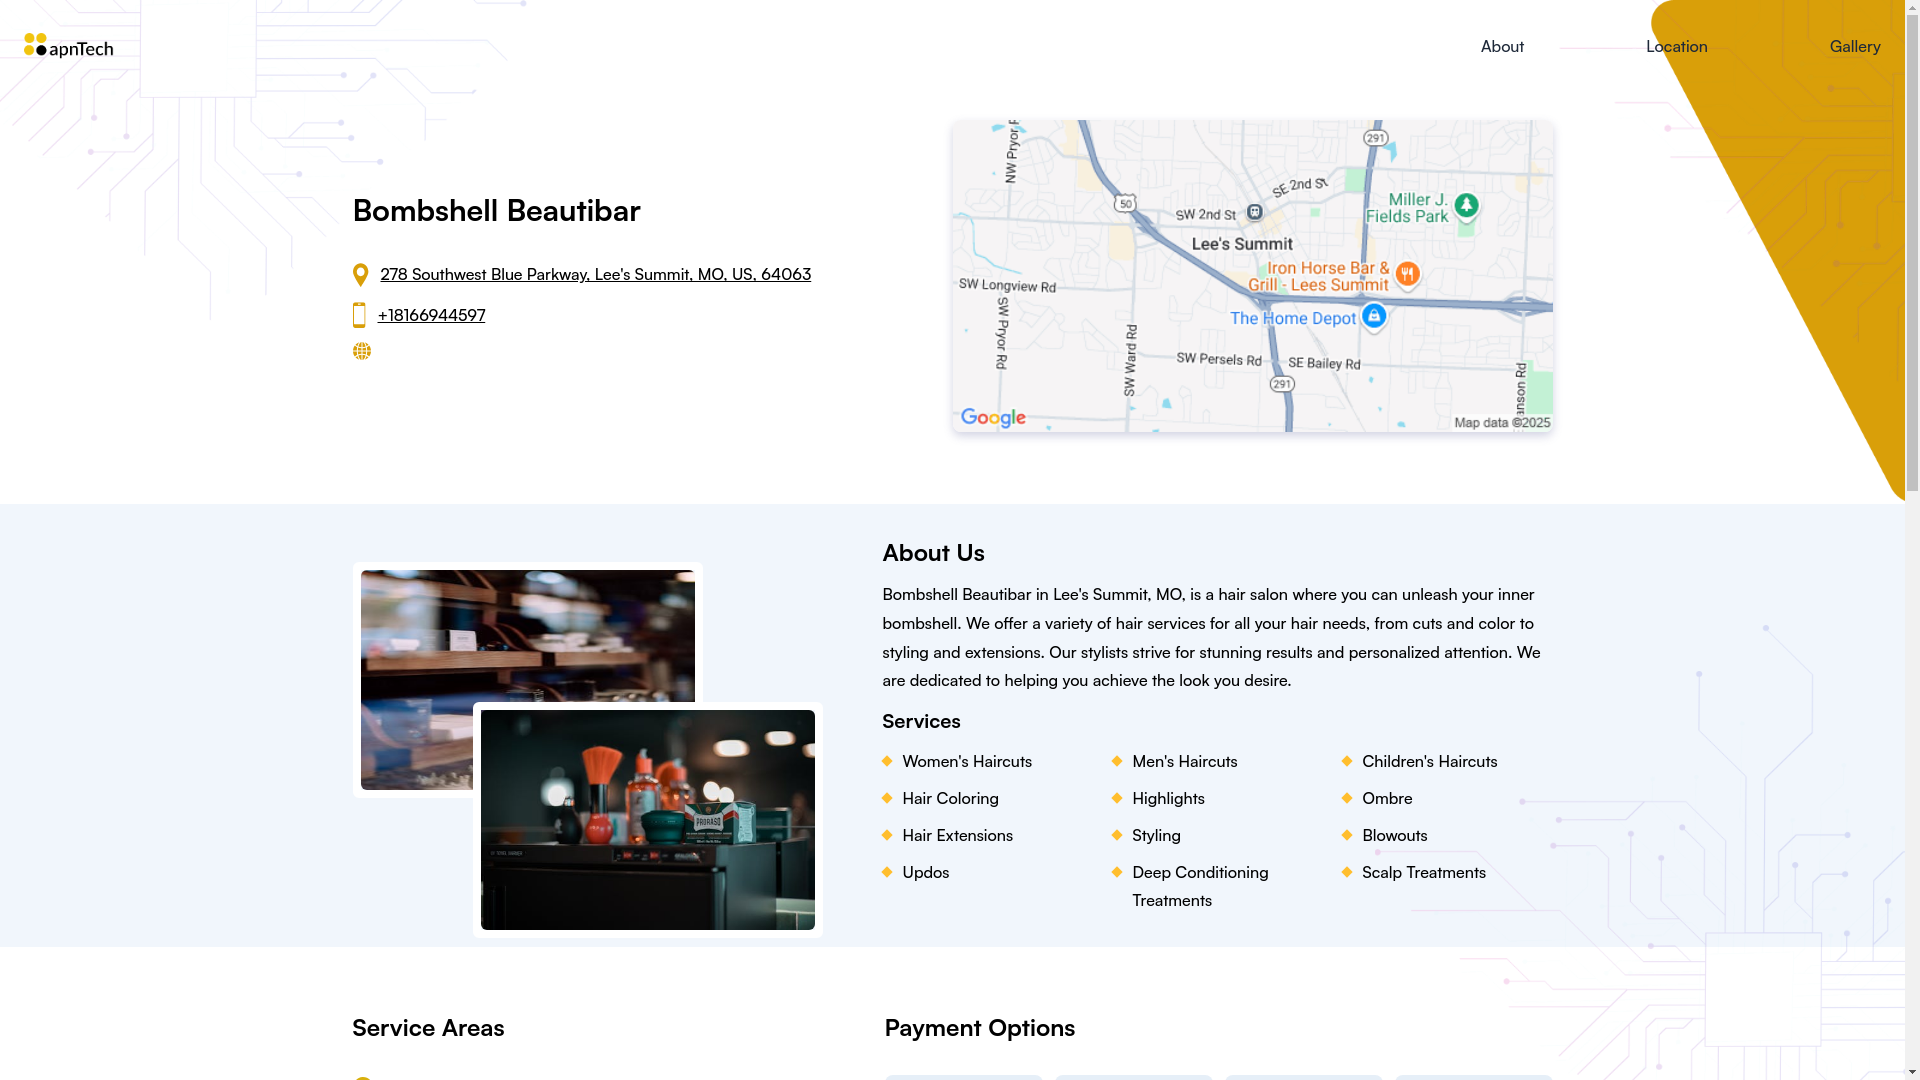
Task: Click the Lee's Summit map label
Action: coord(1242,243)
